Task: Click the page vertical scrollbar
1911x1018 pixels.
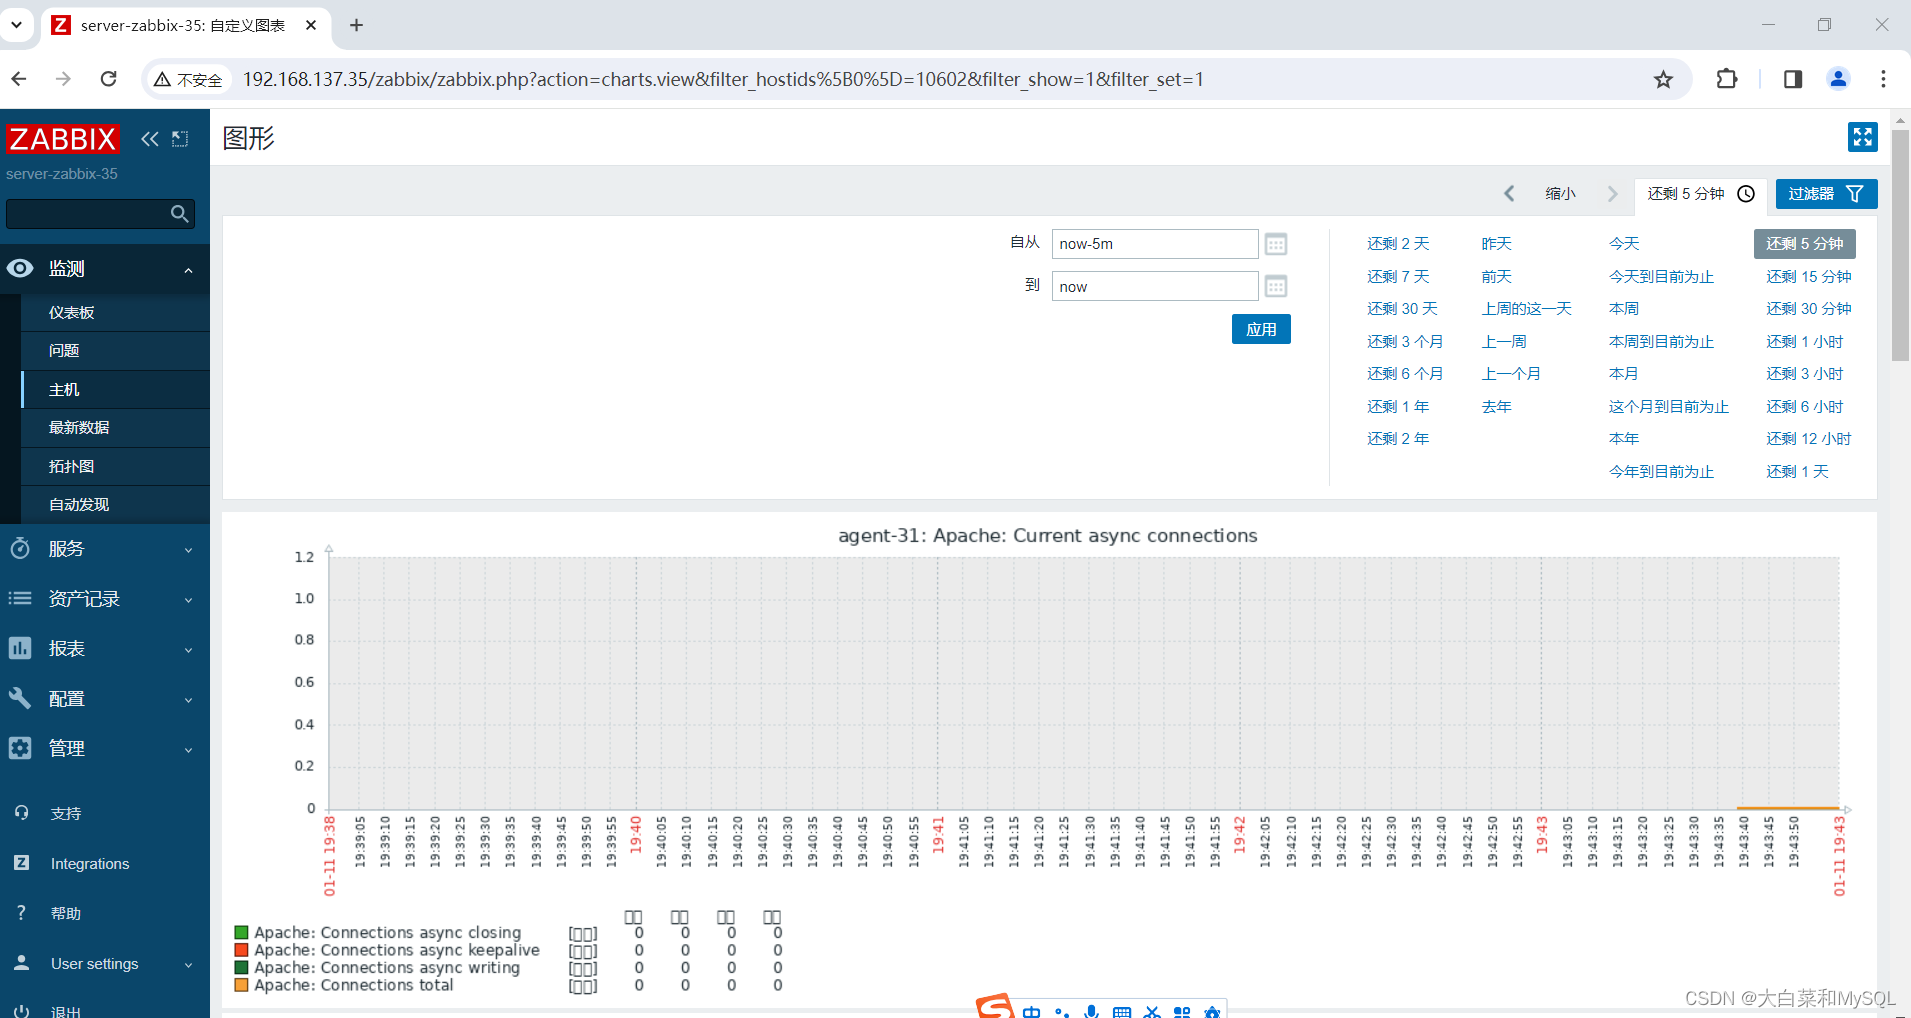Action: [1900, 245]
